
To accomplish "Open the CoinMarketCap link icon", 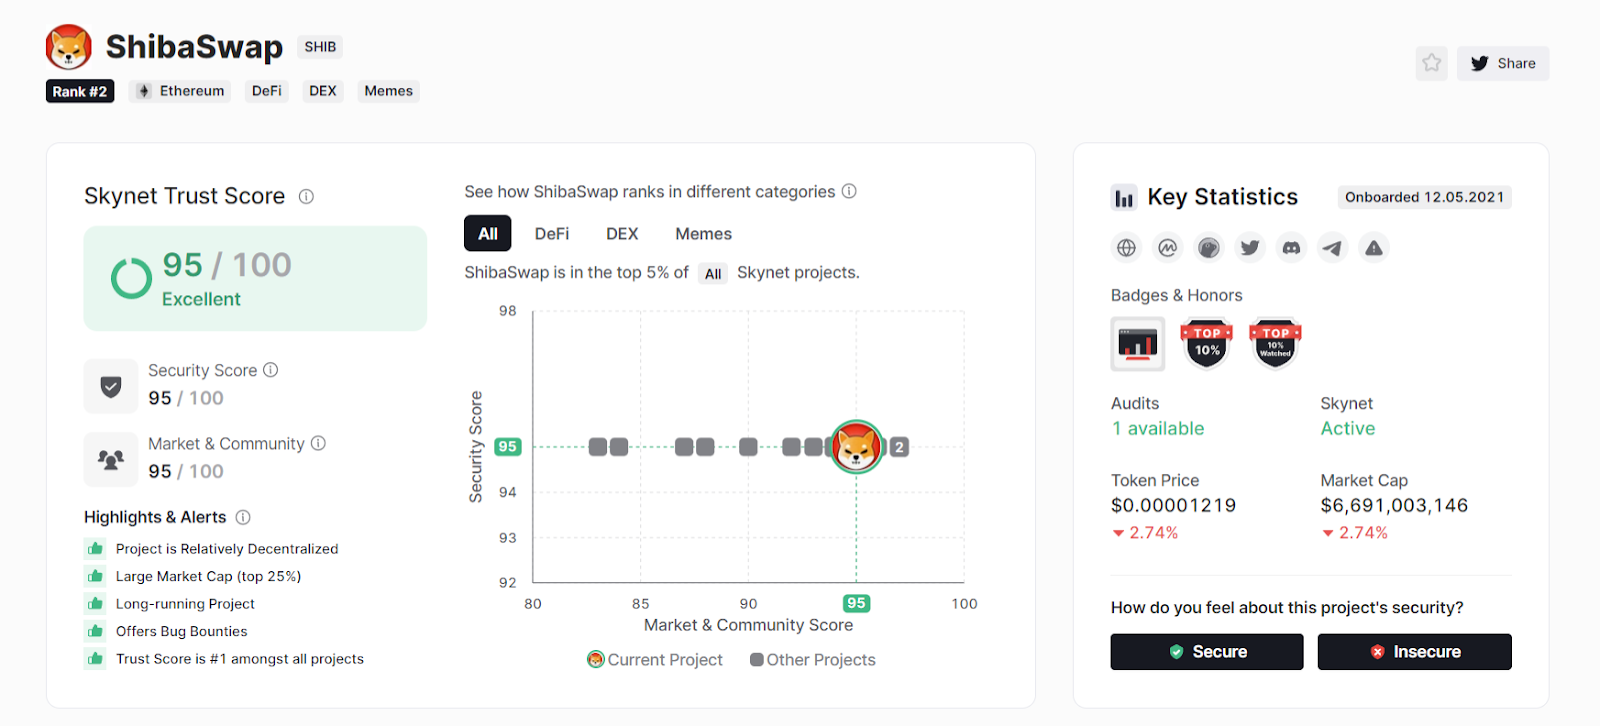I will coord(1167,248).
